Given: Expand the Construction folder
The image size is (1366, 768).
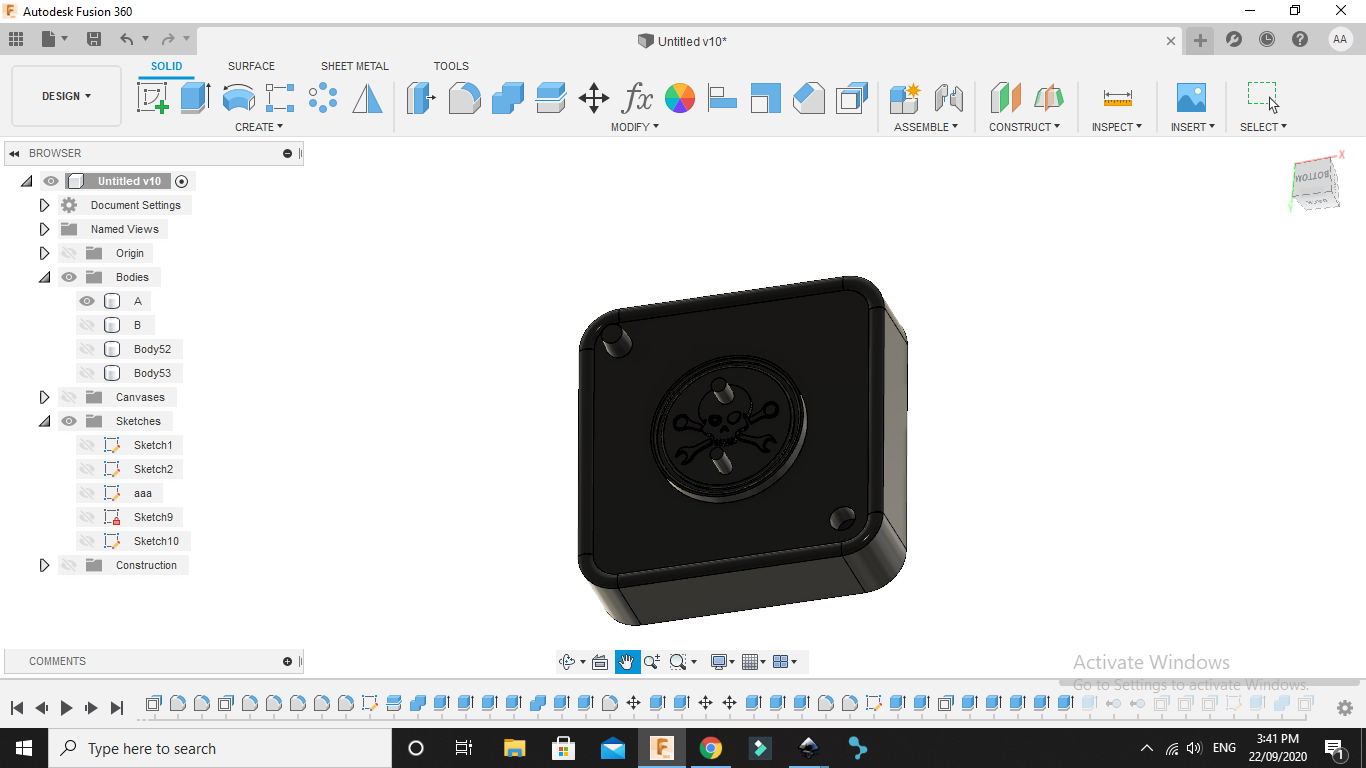Looking at the screenshot, I should [44, 565].
